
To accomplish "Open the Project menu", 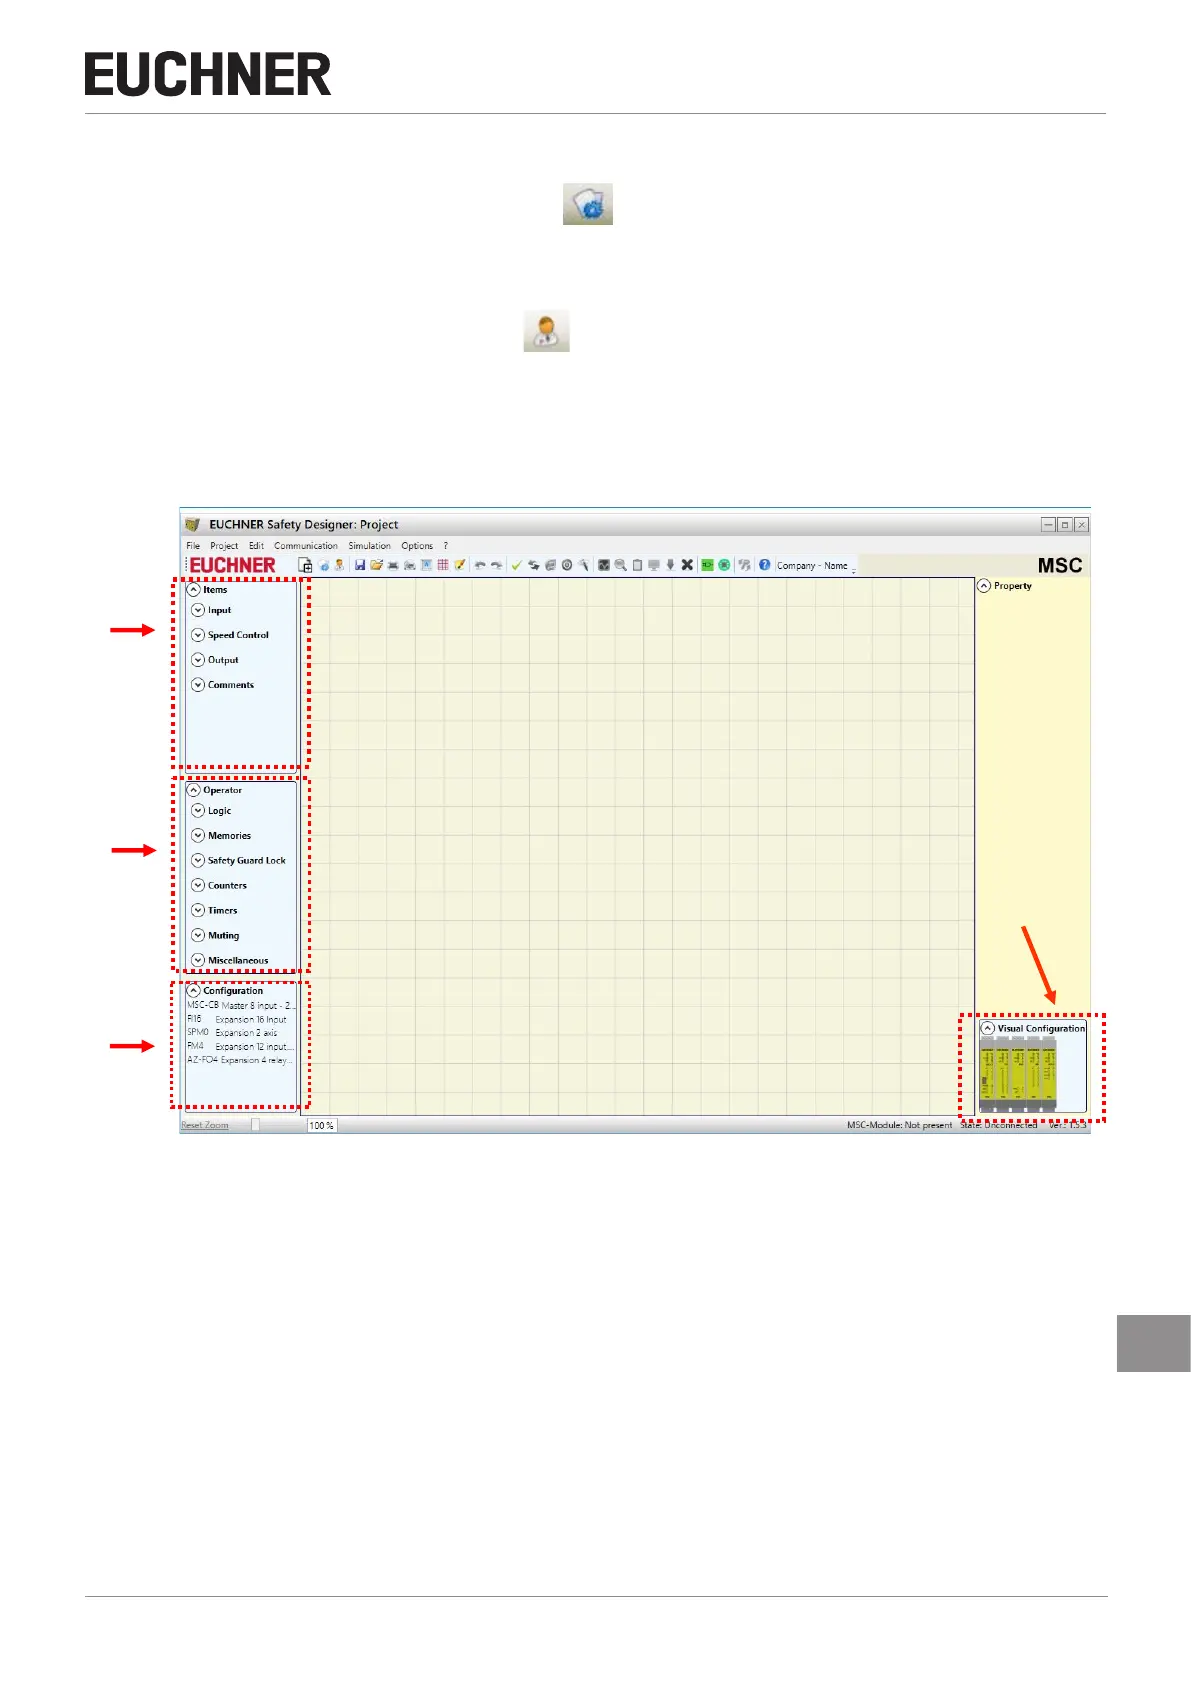I will click(224, 546).
